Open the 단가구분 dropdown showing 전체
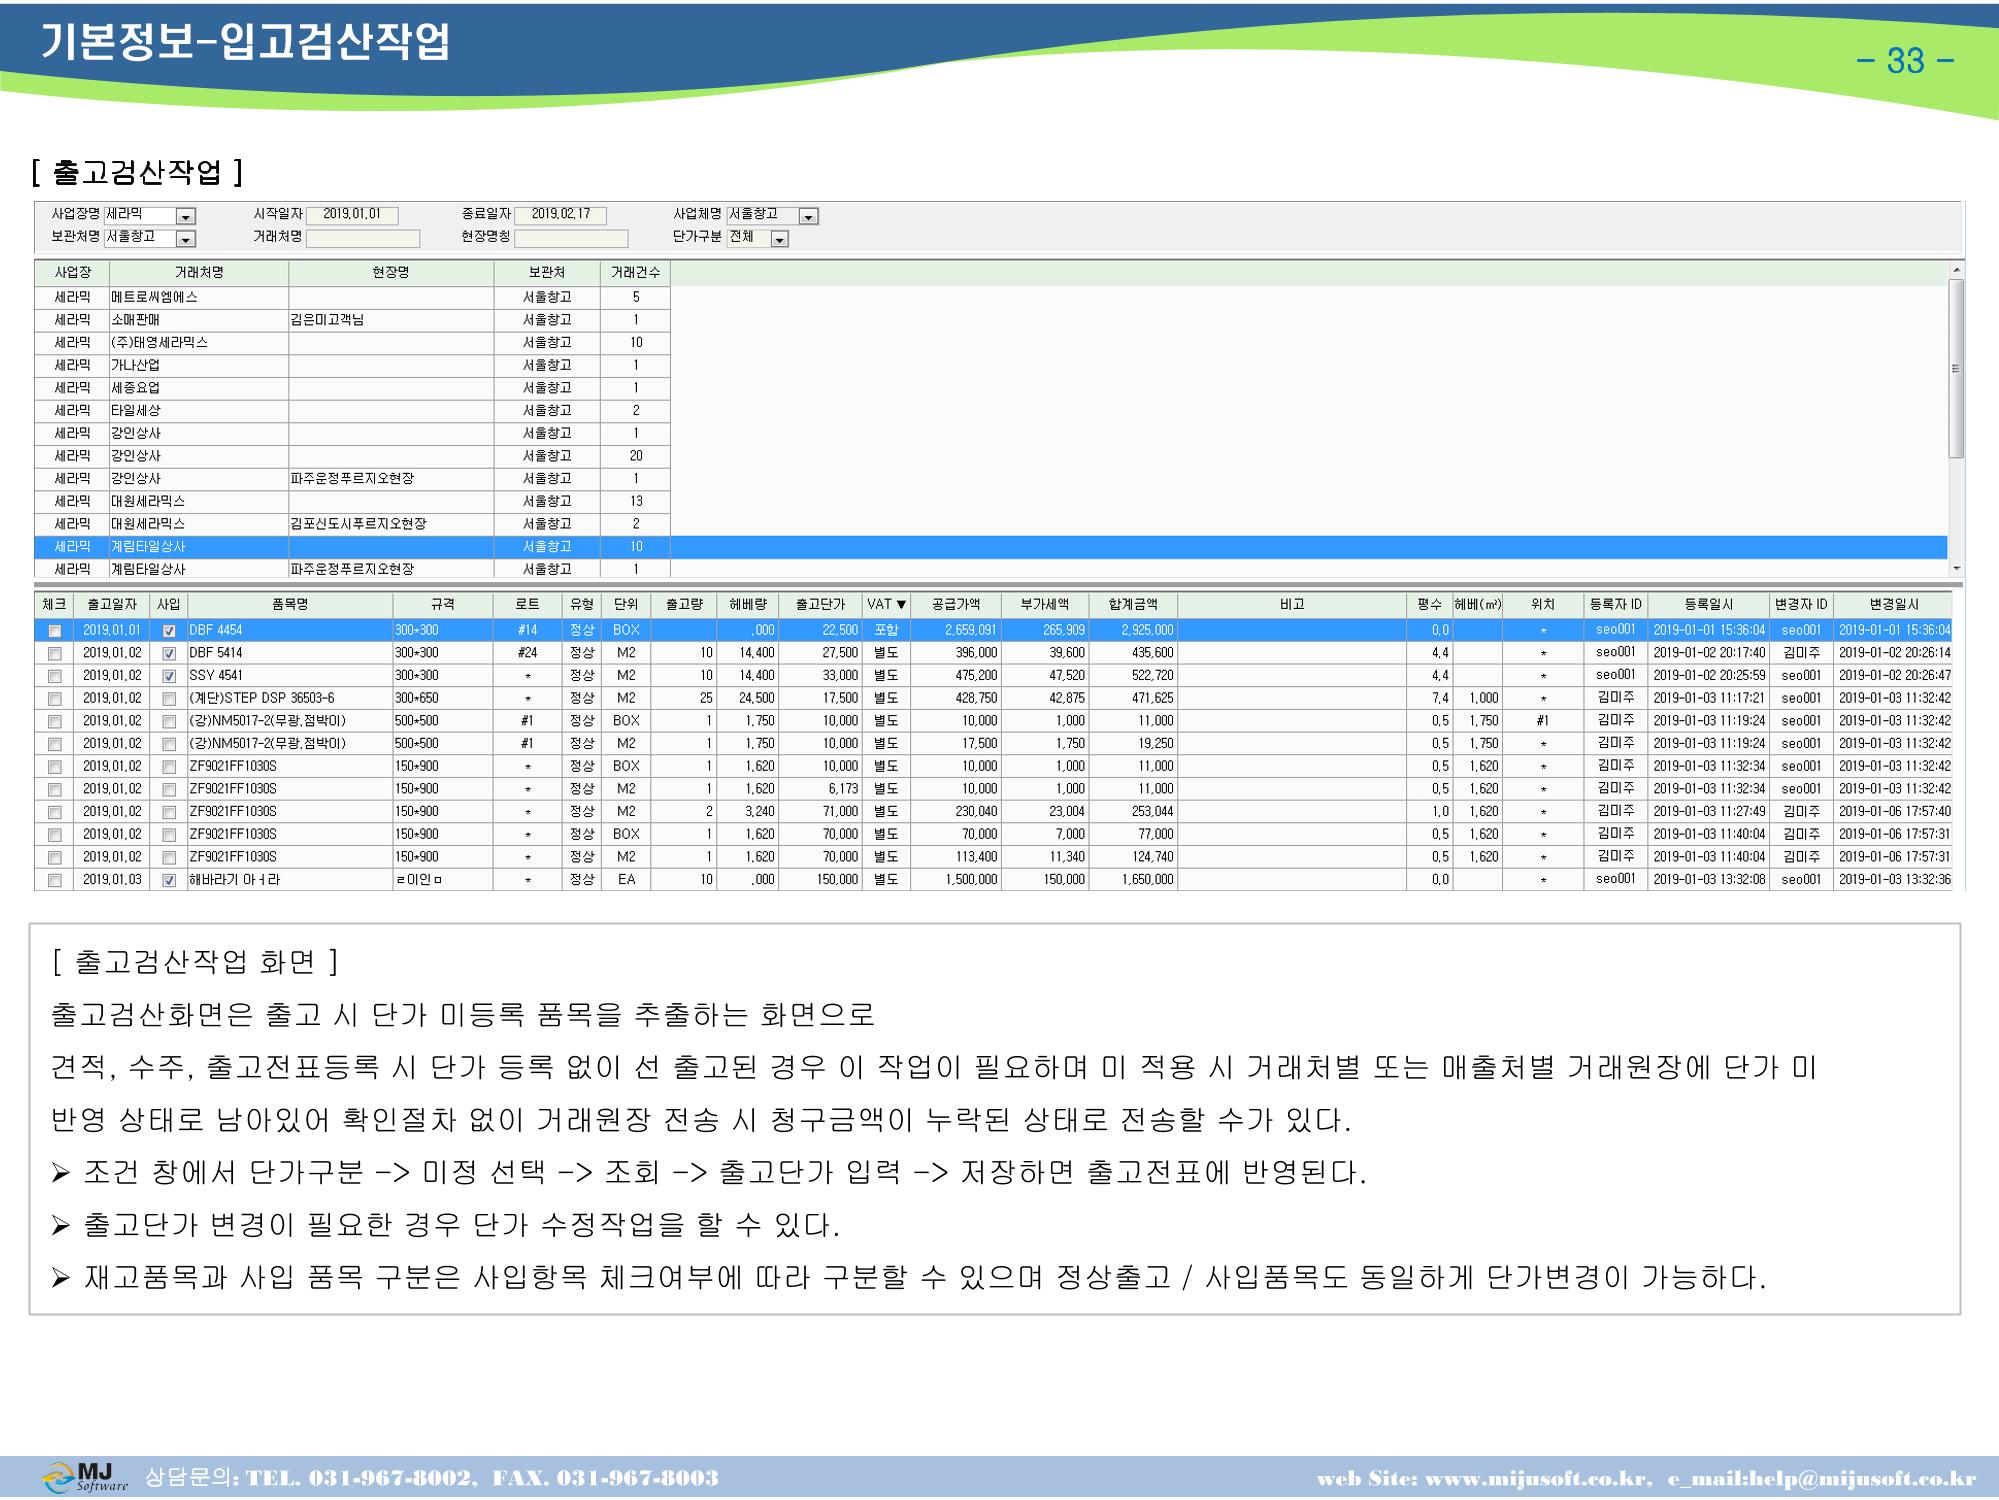1999x1500 pixels. [x=780, y=239]
